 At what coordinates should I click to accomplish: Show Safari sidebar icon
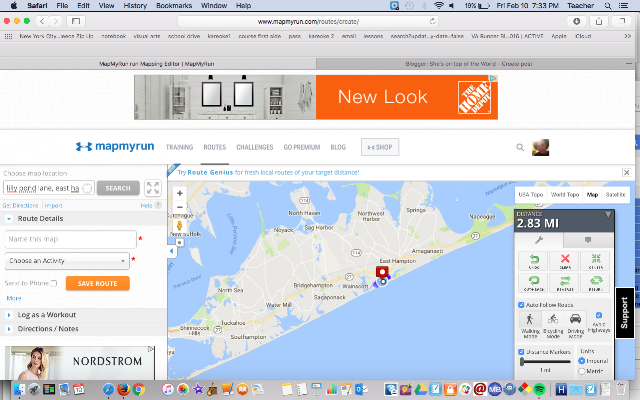click(x=76, y=21)
